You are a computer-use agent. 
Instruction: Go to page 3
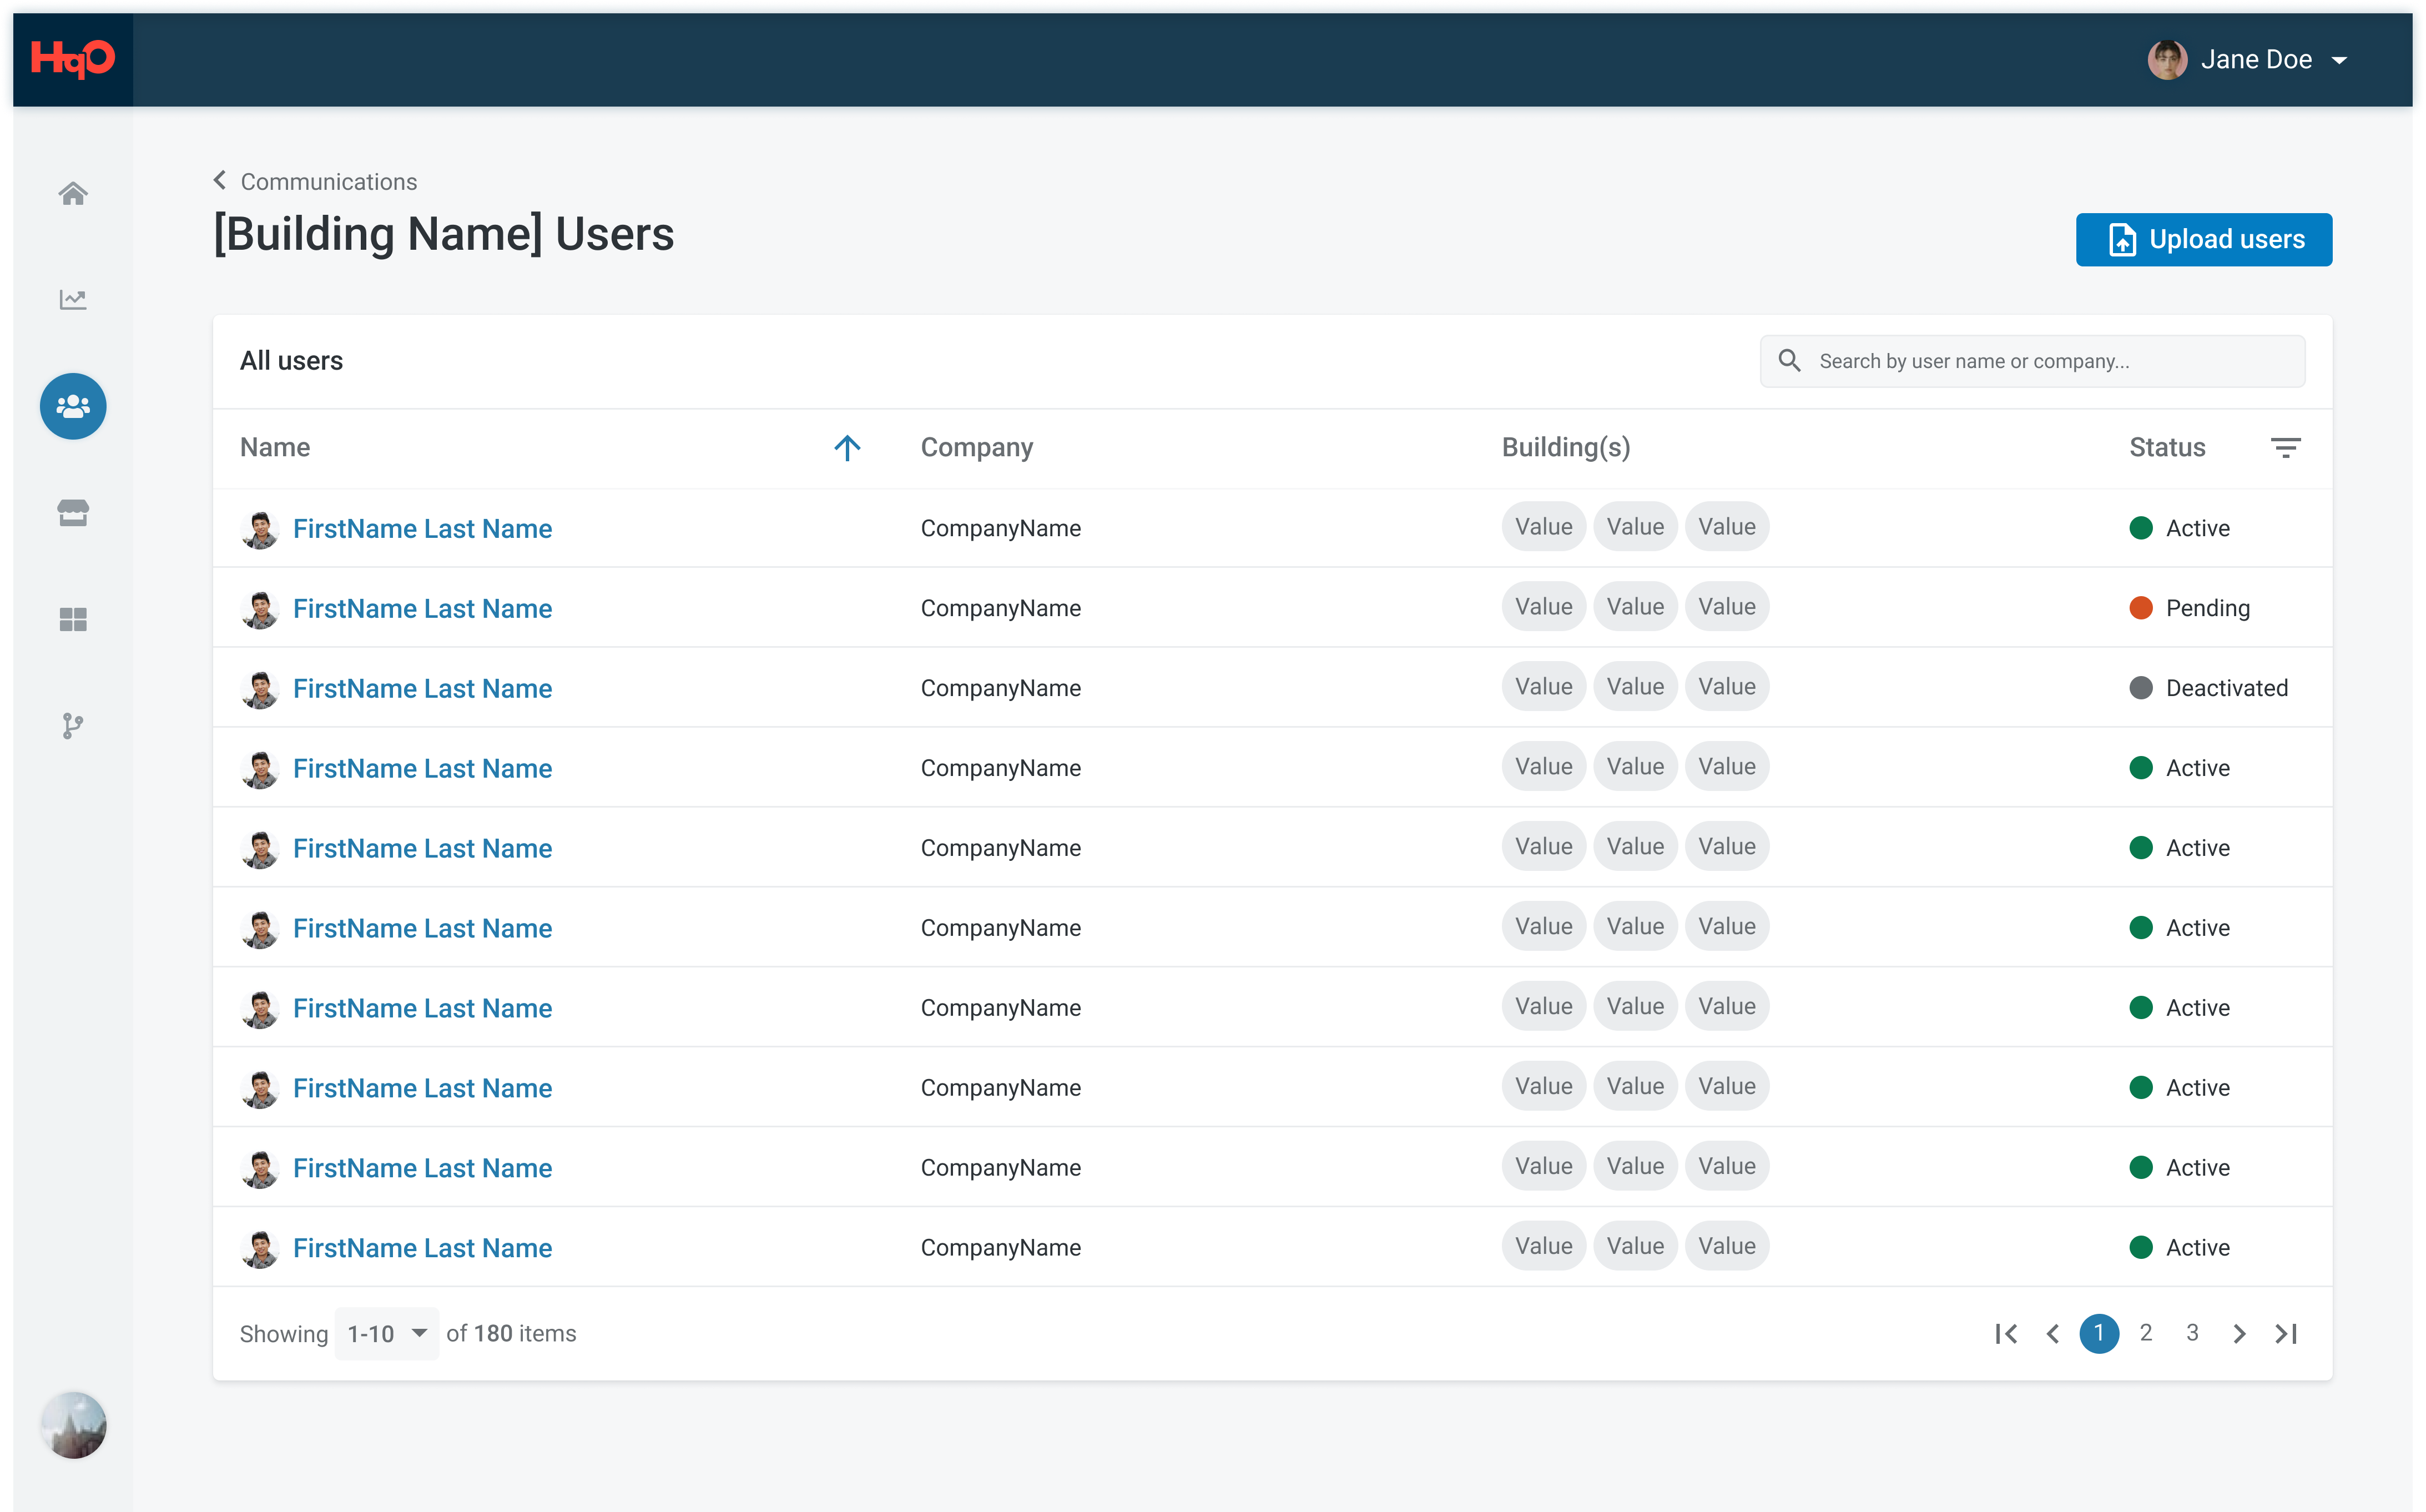[2192, 1332]
